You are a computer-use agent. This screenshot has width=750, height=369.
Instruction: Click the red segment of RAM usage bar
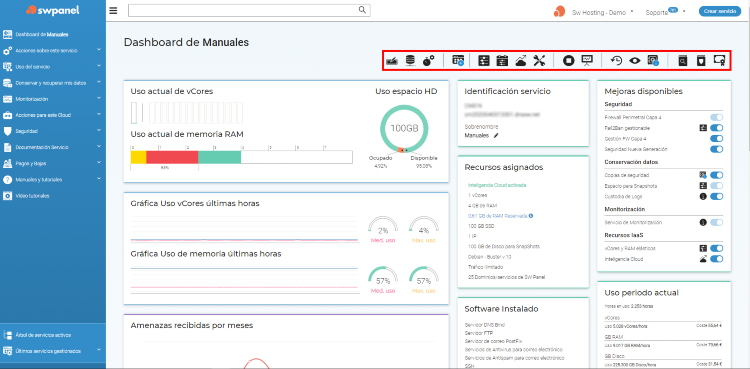[x=172, y=157]
